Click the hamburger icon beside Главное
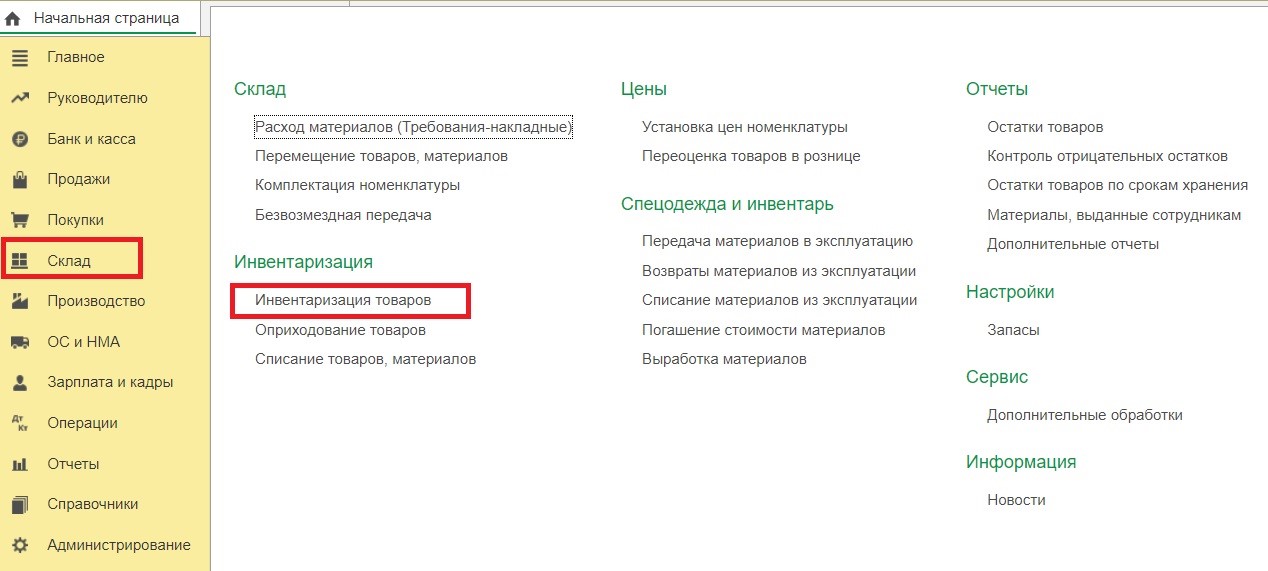Screen dimensions: 1268x571 20,57
